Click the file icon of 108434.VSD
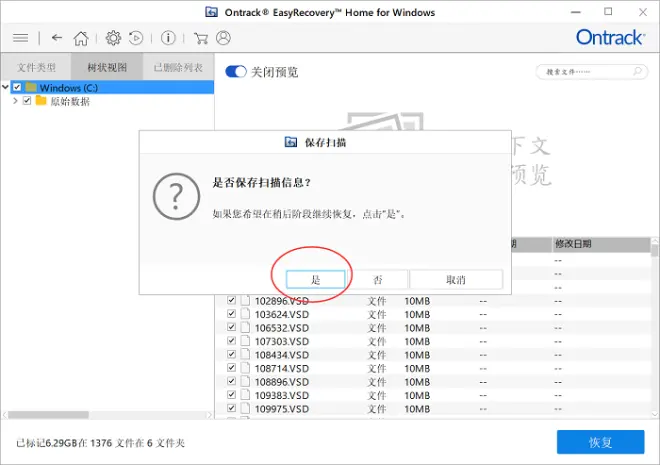Screen dimensions: 660x465 tap(245, 354)
